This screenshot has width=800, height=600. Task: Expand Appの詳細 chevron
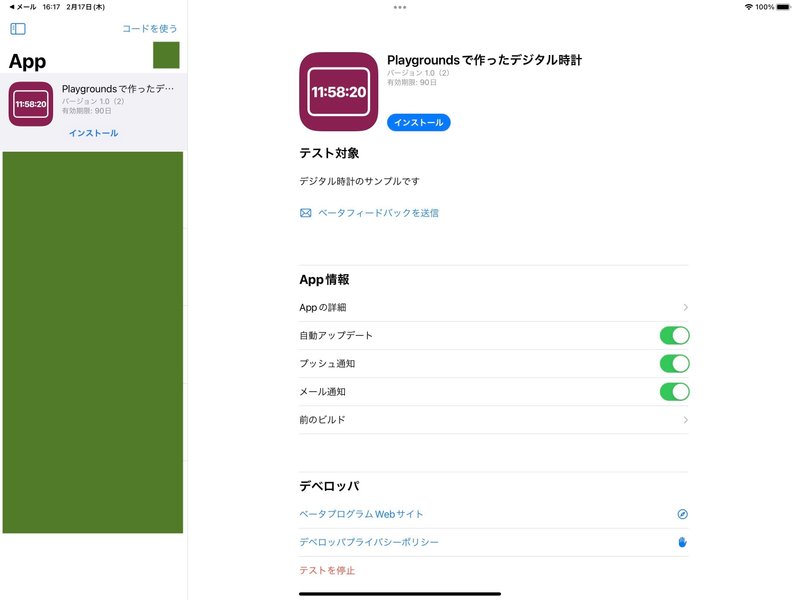click(685, 307)
